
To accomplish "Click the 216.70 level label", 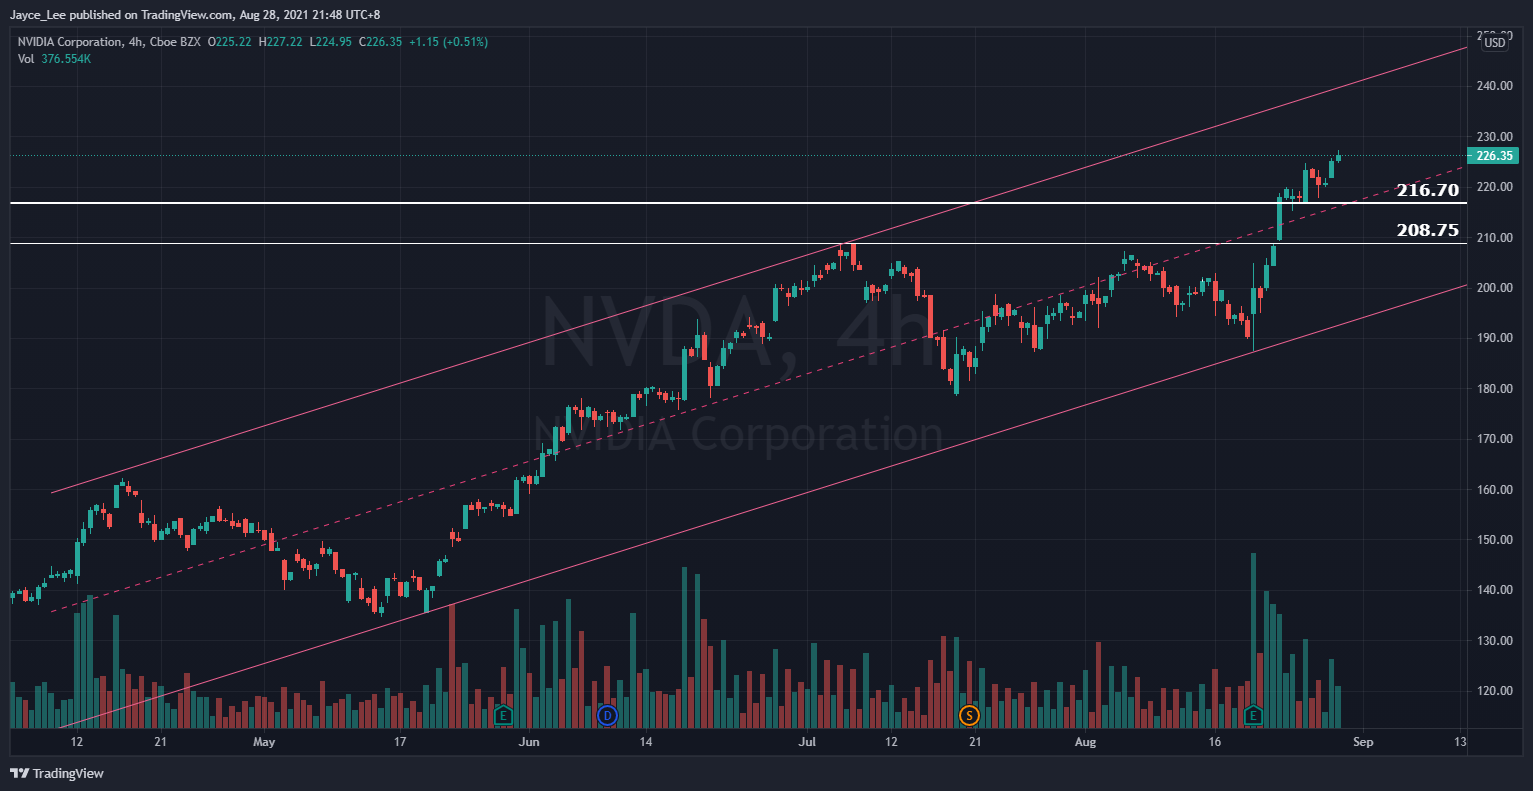I will pyautogui.click(x=1427, y=190).
